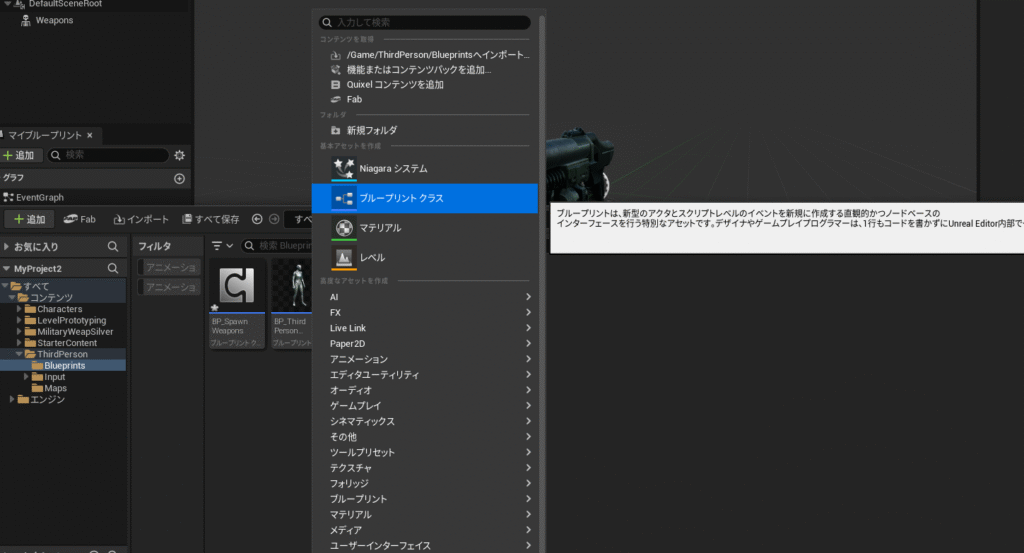1024x553 pixels.
Task: Search within お気に入り
Action: 113,247
